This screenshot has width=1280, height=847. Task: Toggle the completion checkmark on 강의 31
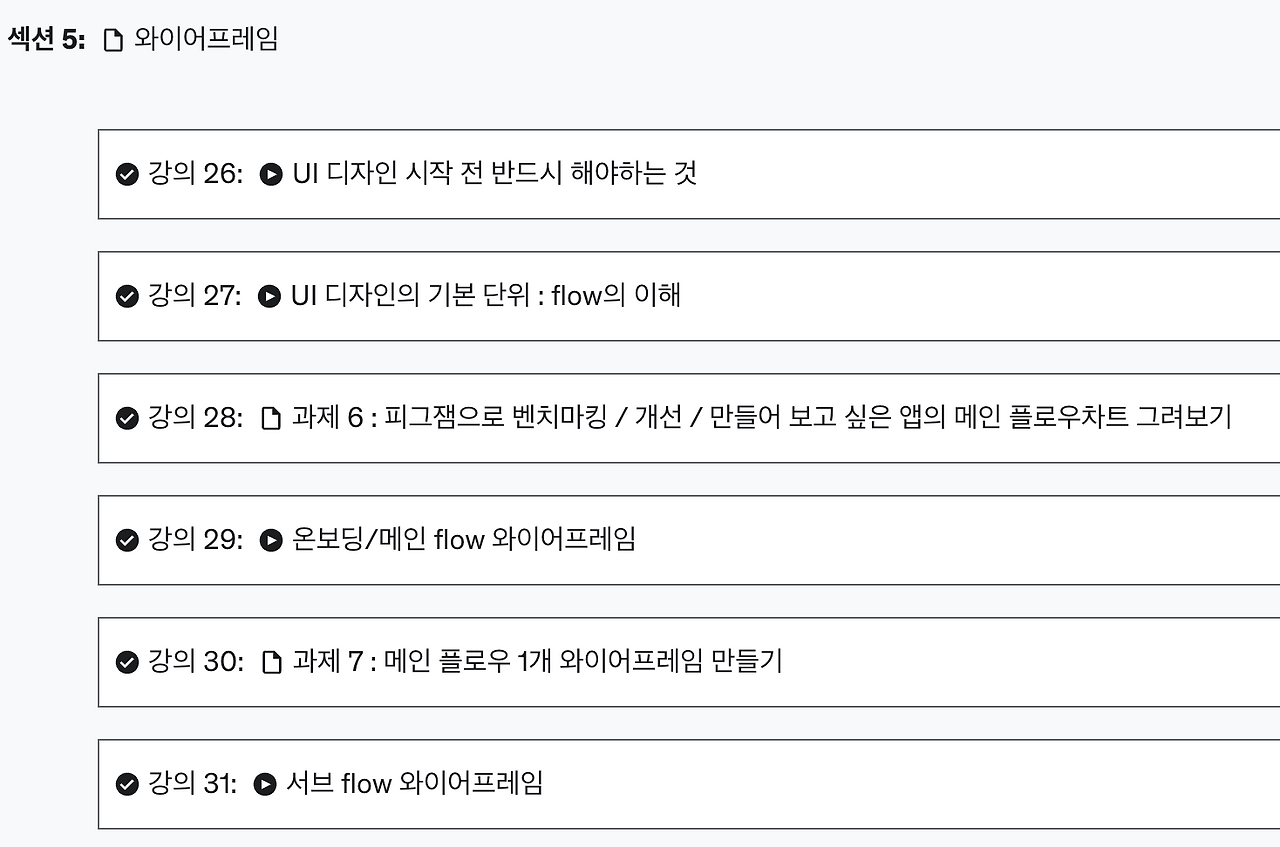pos(126,784)
